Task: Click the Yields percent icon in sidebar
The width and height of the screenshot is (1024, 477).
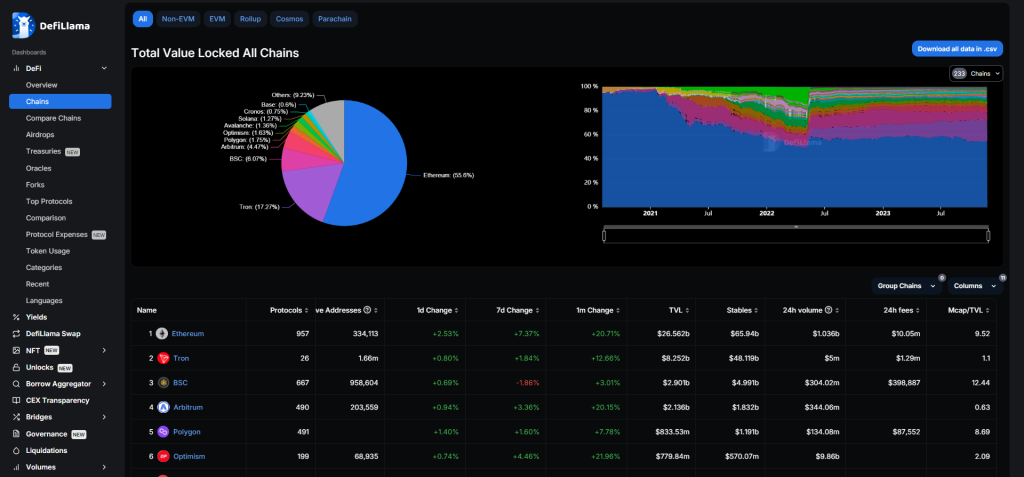Action: (x=16, y=317)
